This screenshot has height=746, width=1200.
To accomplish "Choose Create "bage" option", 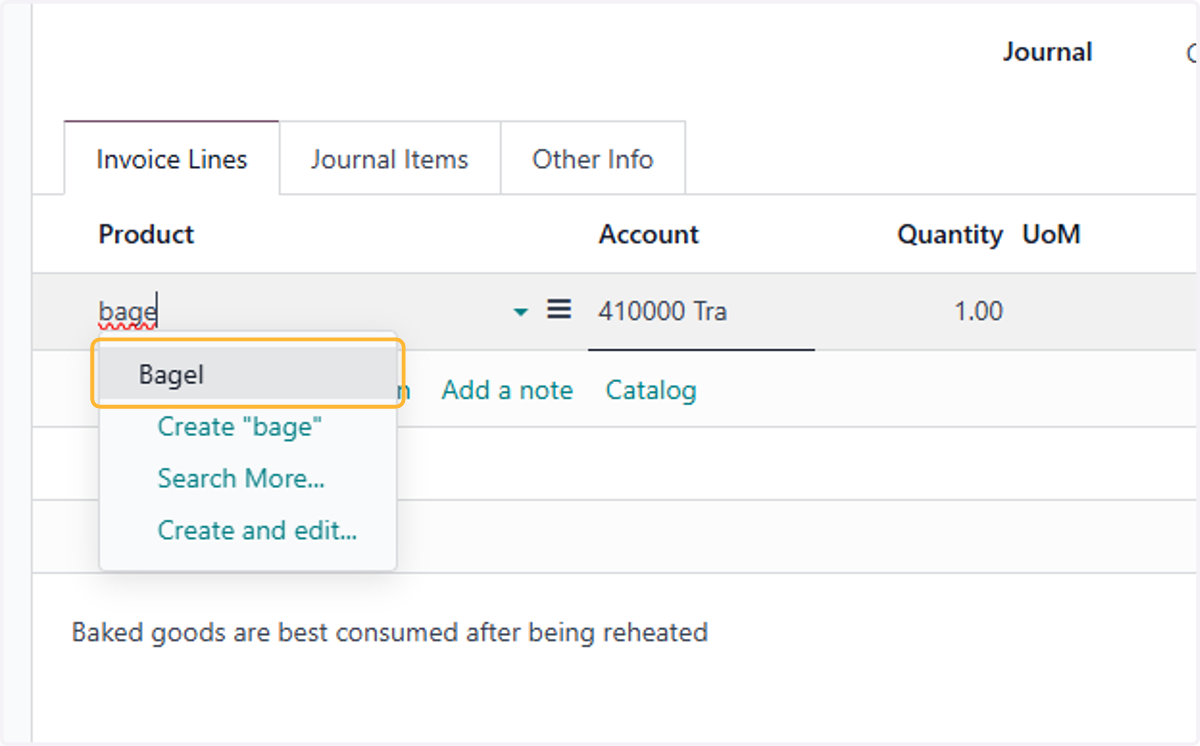I will click(240, 427).
